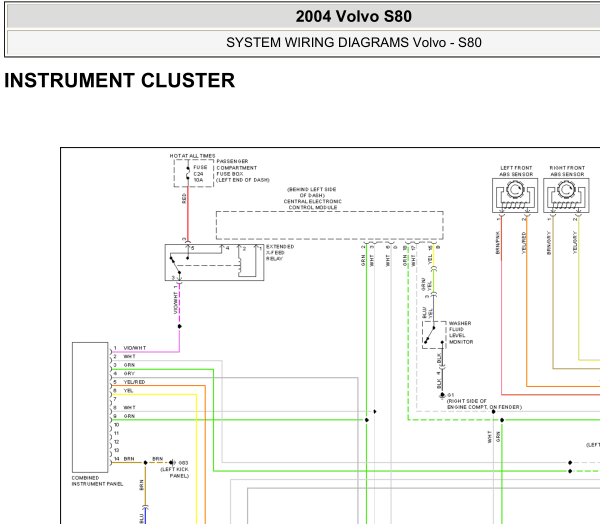This screenshot has height=524, width=600.
Task: Select the Combined Instrument Panel connector box
Action: click(90, 407)
